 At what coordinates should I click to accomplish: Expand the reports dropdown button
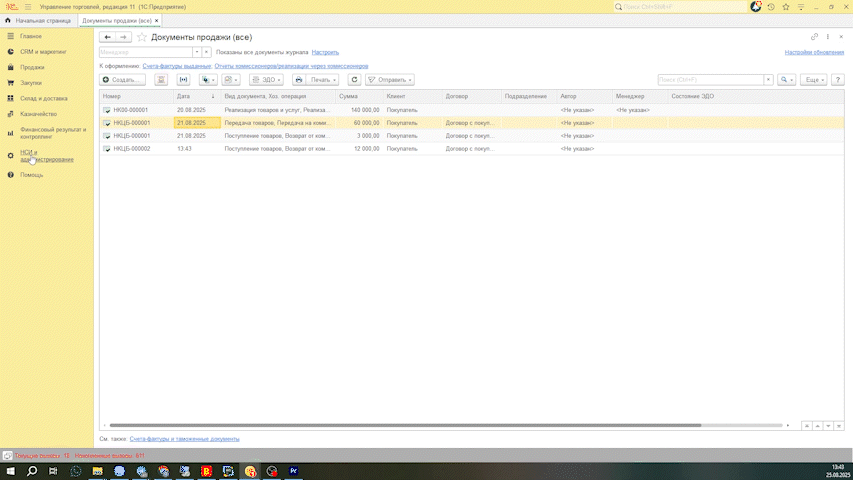[231, 80]
